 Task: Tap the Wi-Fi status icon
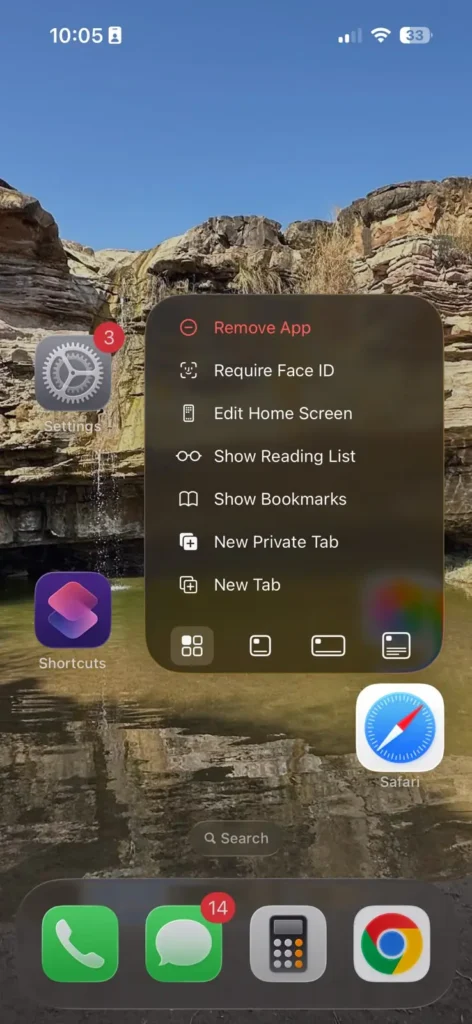[x=380, y=35]
